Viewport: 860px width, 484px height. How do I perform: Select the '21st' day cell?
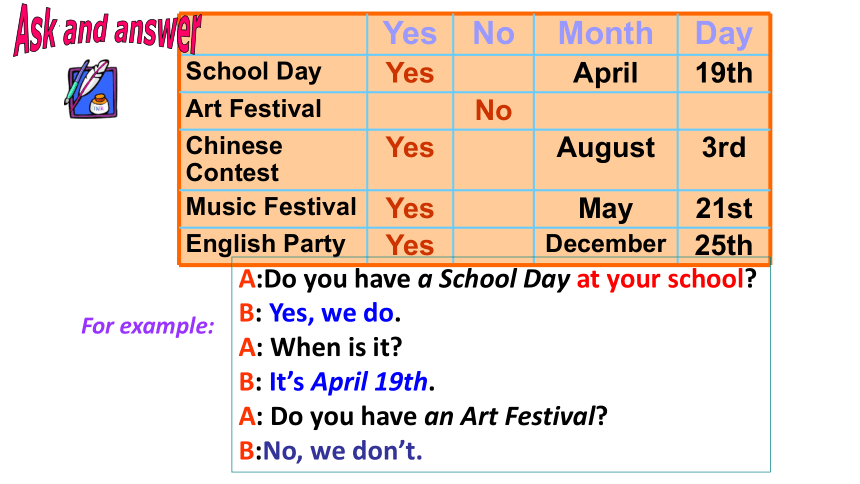(724, 209)
